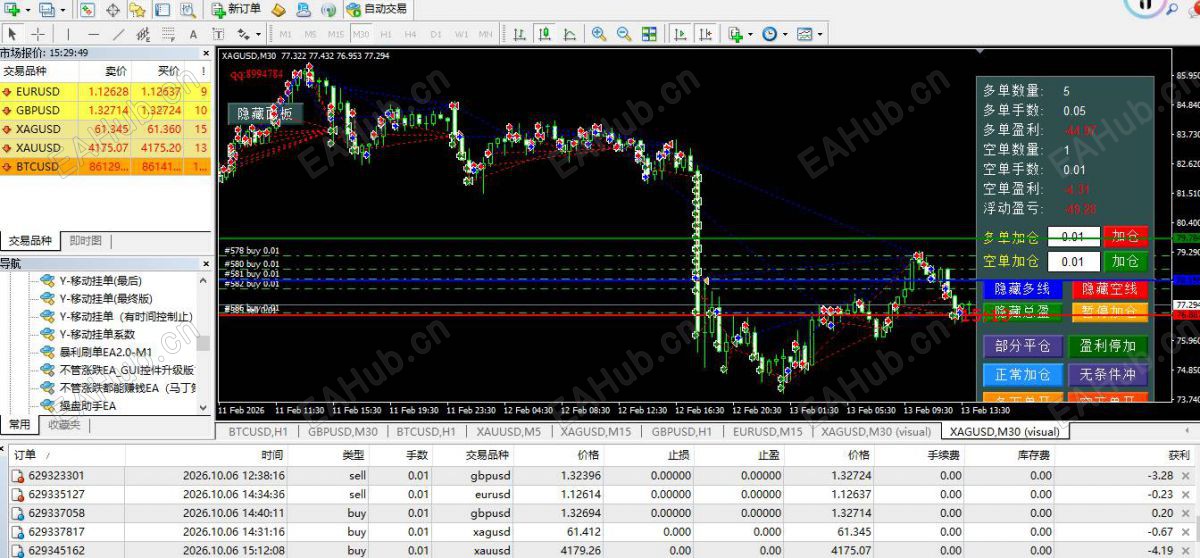Screen dimensions: 1200x558
Task: Click 部分平仓 button
Action: tap(1023, 346)
